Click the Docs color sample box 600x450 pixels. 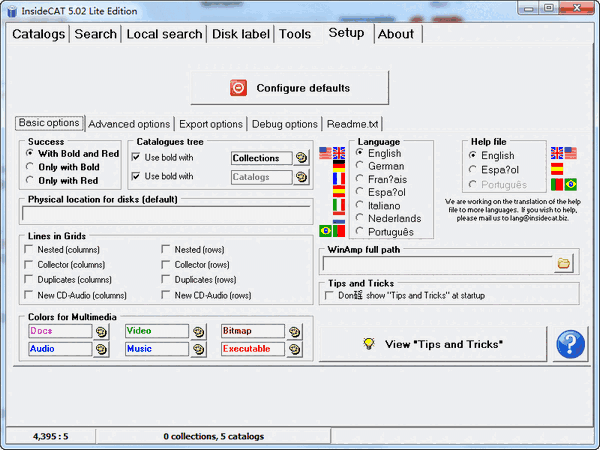coord(60,331)
